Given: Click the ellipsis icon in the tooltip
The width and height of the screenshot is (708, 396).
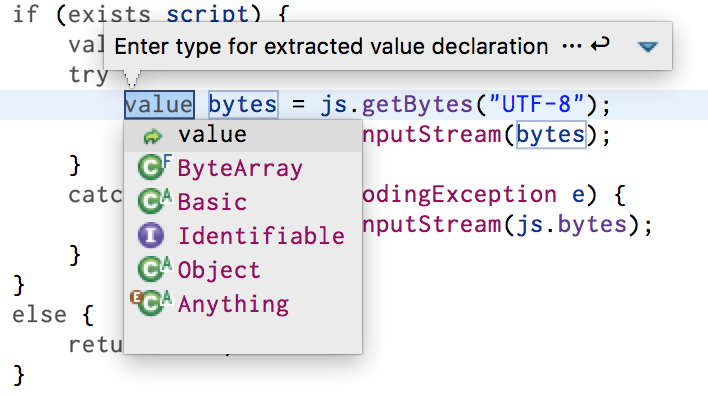Looking at the screenshot, I should click(572, 46).
